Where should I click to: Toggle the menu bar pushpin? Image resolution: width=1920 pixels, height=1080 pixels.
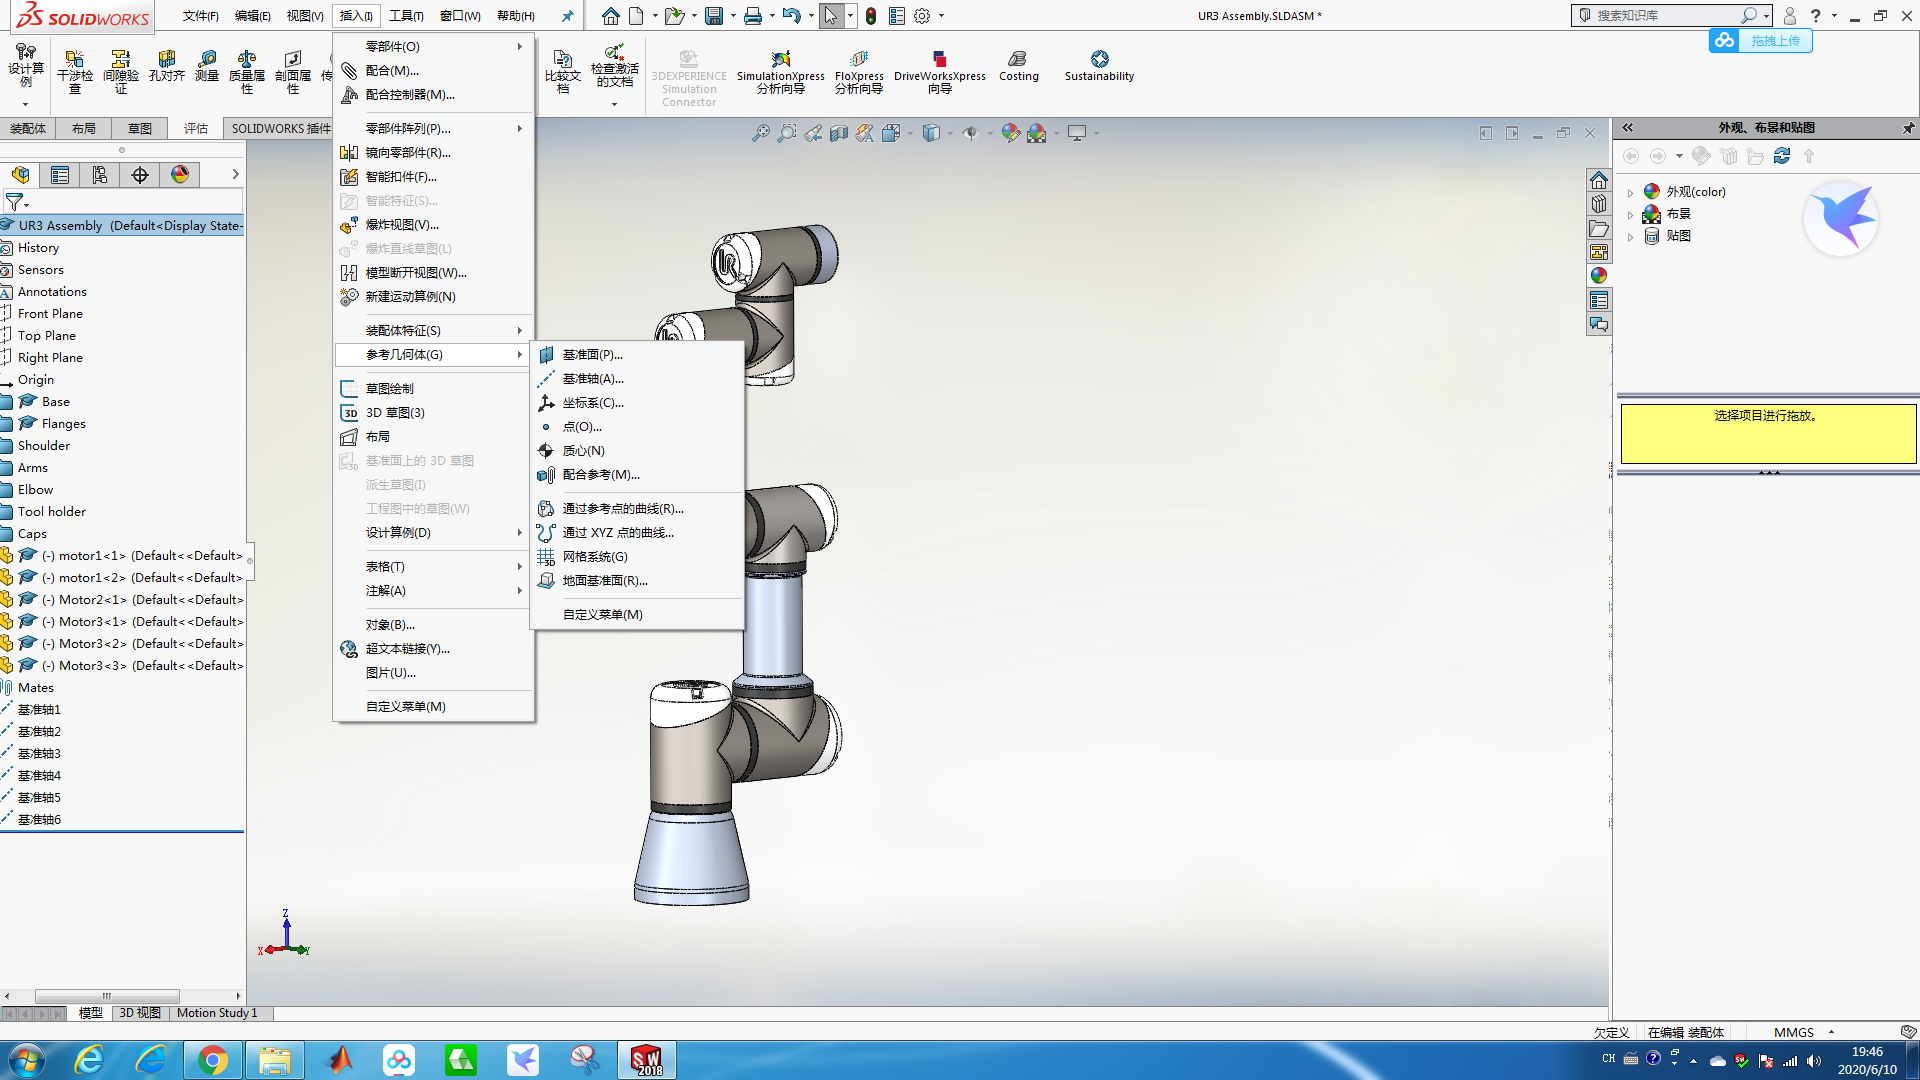point(567,16)
